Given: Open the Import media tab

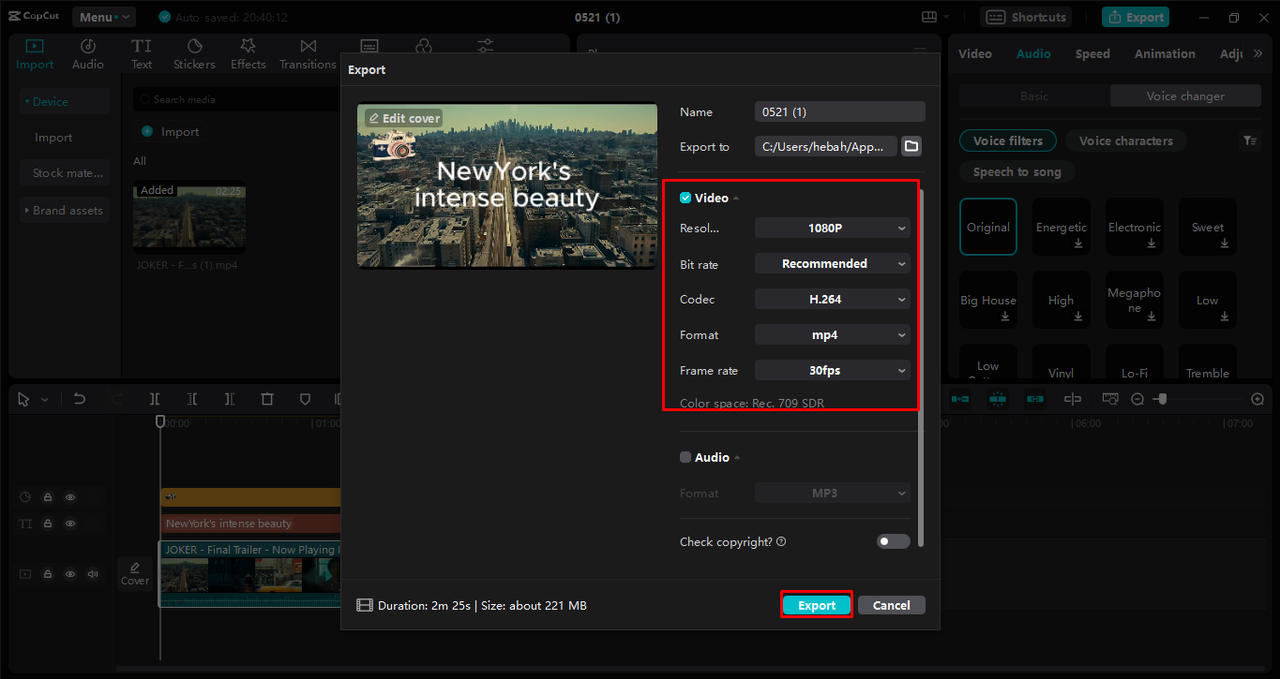Looking at the screenshot, I should click(x=35, y=54).
